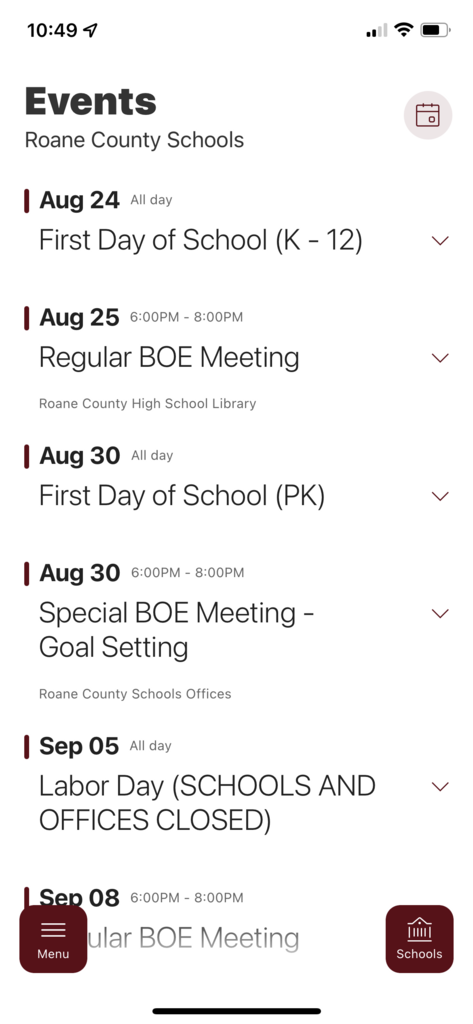Viewport: 473px width, 1024px height.
Task: Open the Regular BOE Meeting event title
Action: (169, 357)
